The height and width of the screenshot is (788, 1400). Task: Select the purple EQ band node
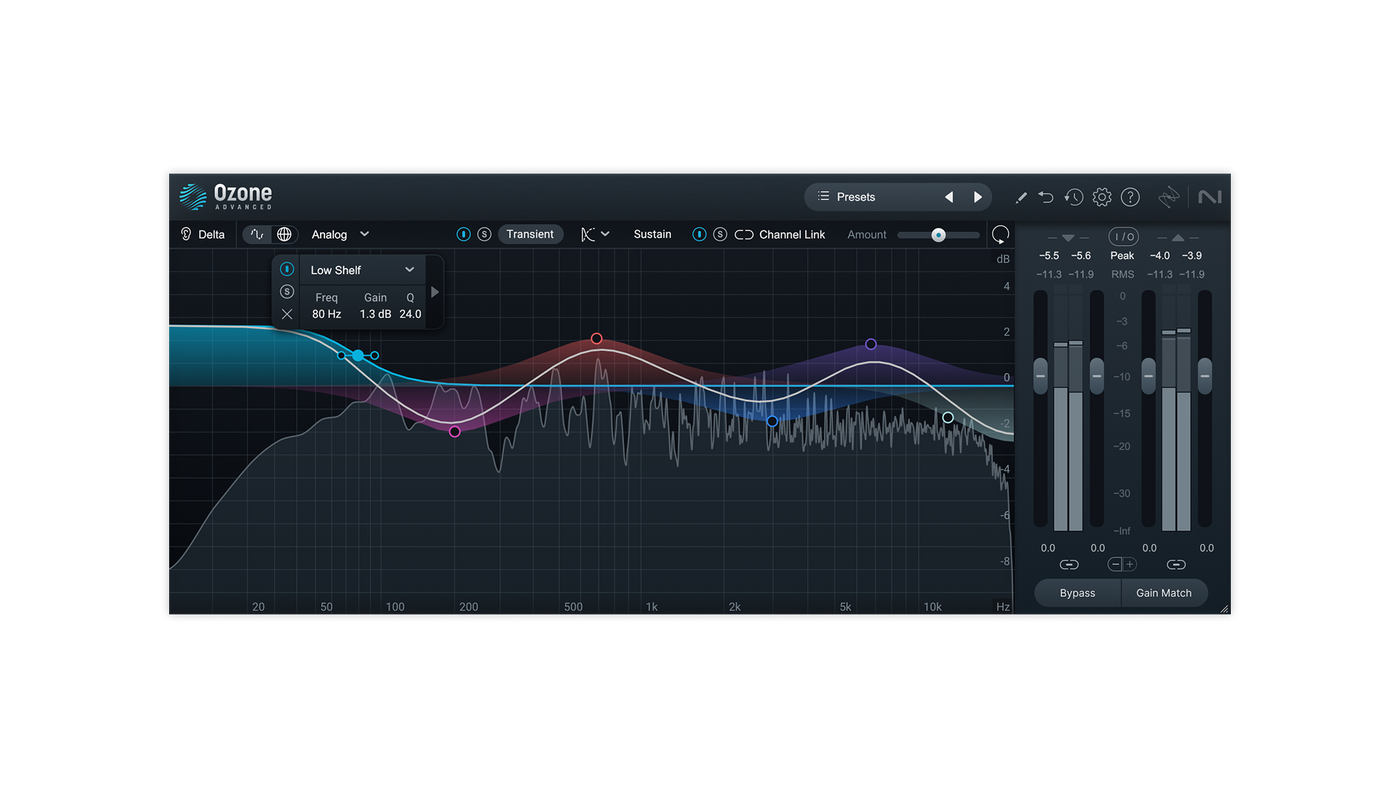click(x=871, y=344)
